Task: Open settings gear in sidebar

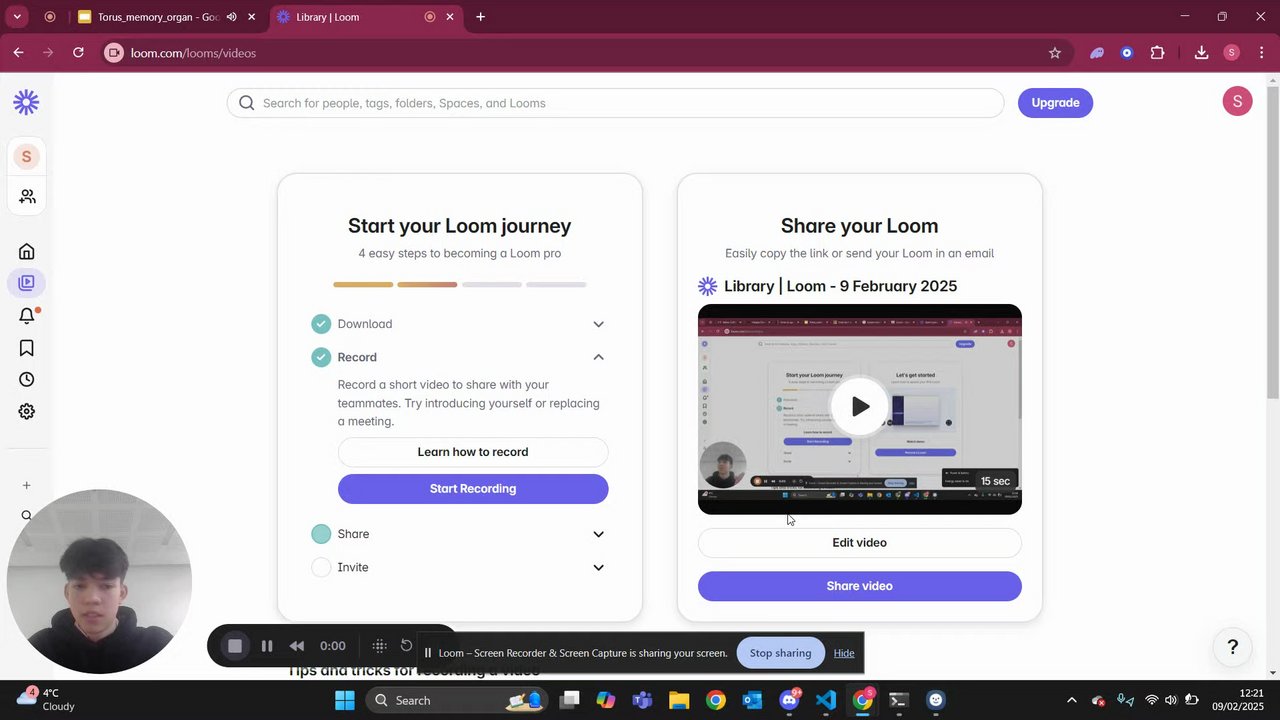Action: [27, 412]
